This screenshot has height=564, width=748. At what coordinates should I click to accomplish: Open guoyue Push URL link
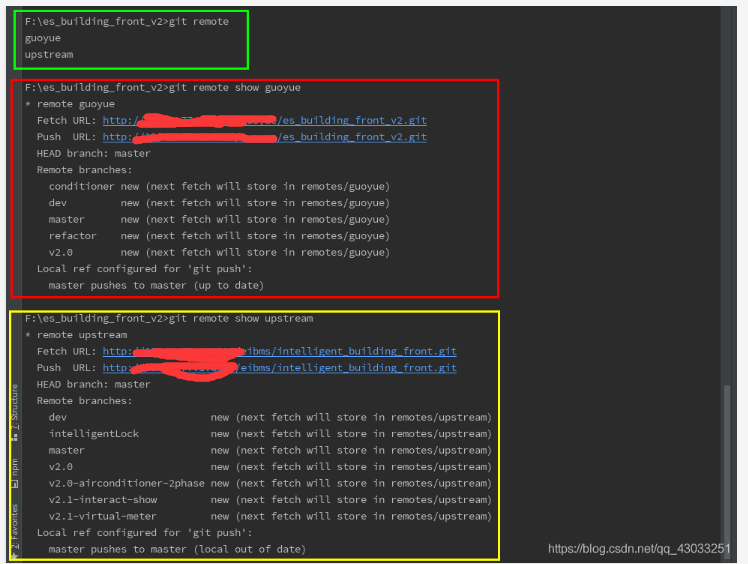coord(264,137)
